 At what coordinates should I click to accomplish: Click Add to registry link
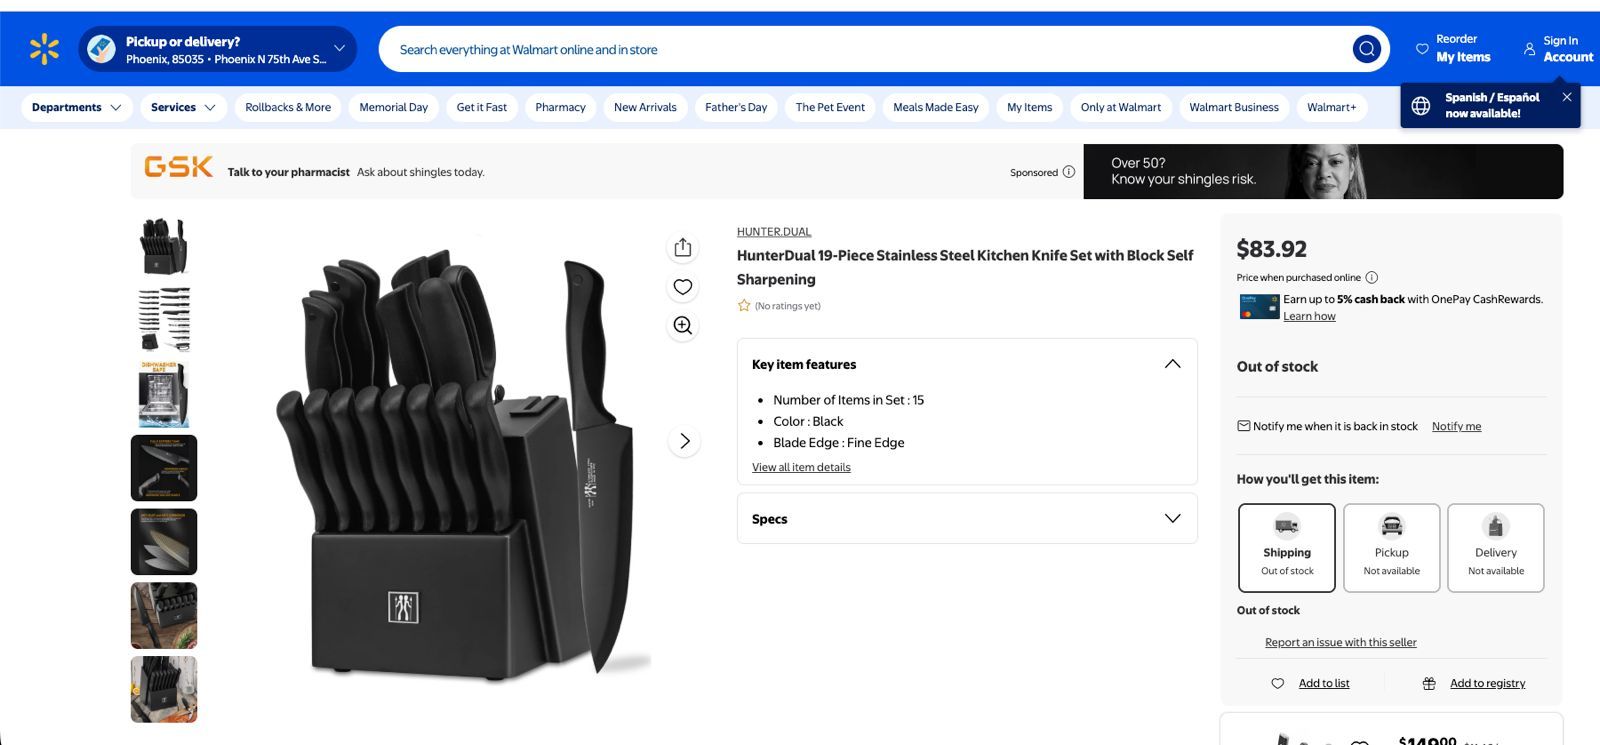(1488, 684)
